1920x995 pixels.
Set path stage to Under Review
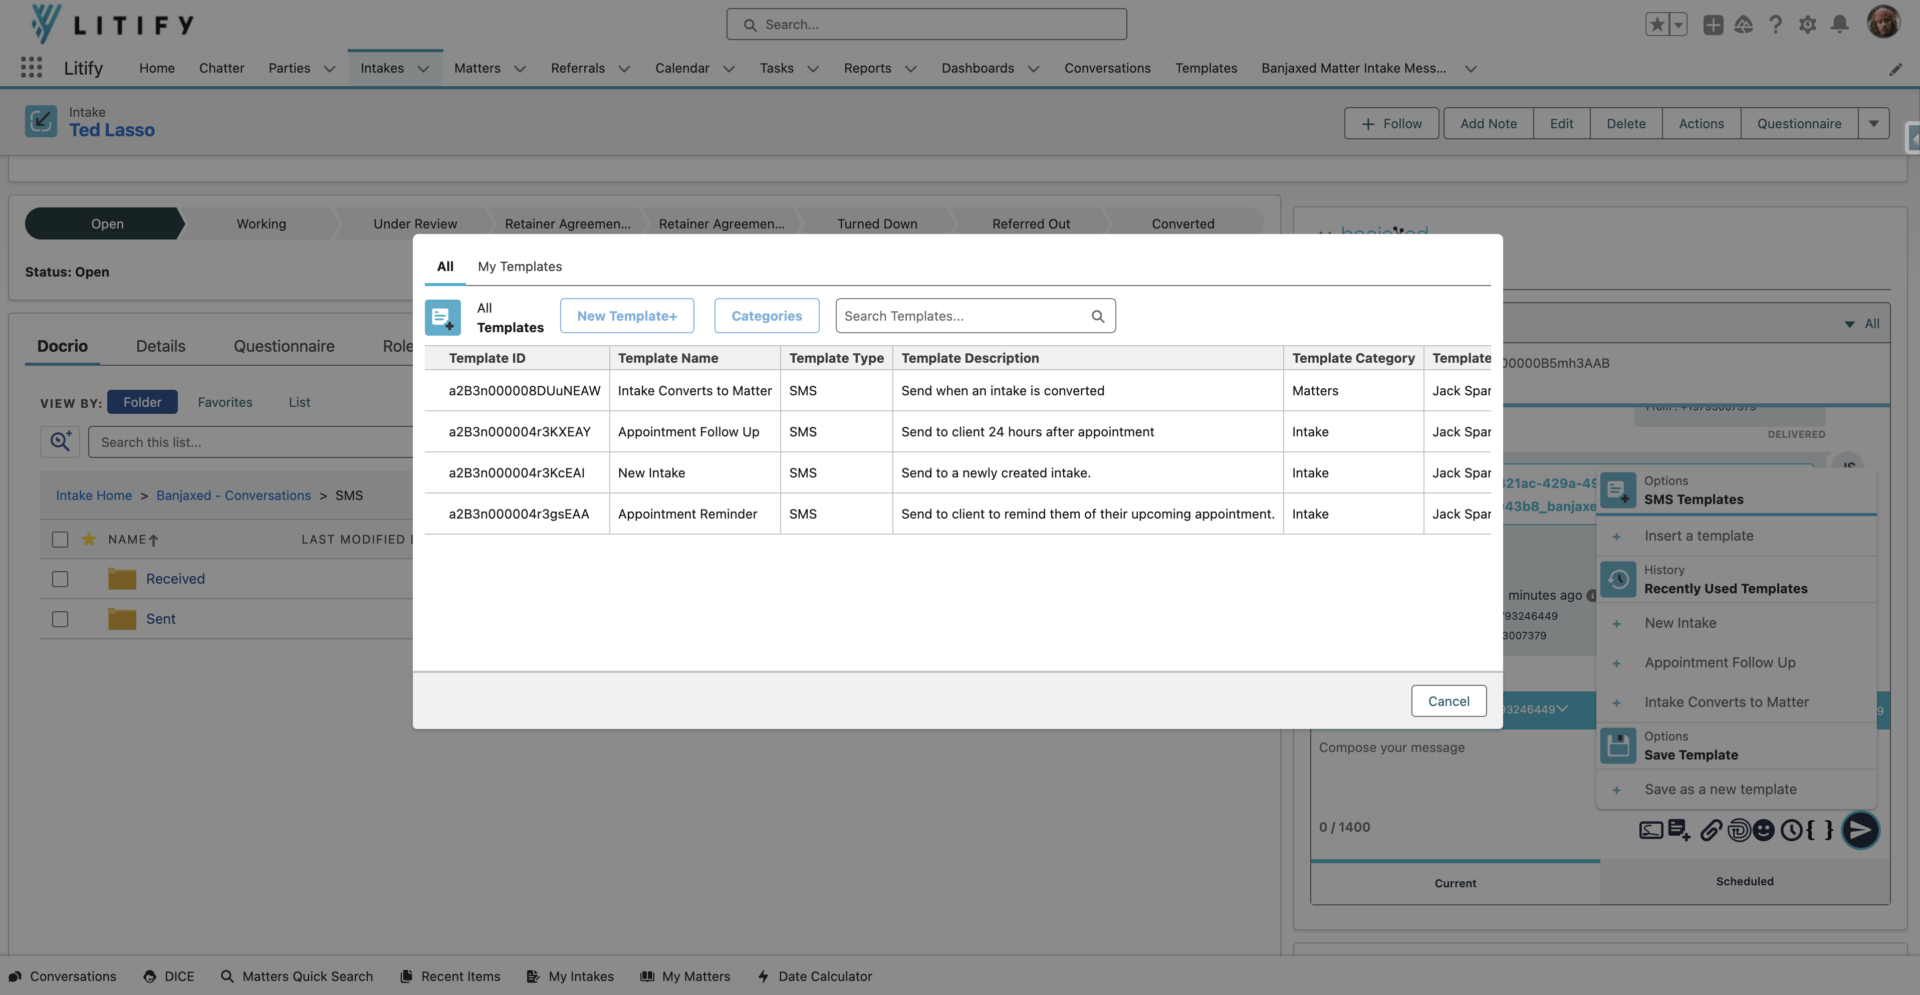click(415, 224)
